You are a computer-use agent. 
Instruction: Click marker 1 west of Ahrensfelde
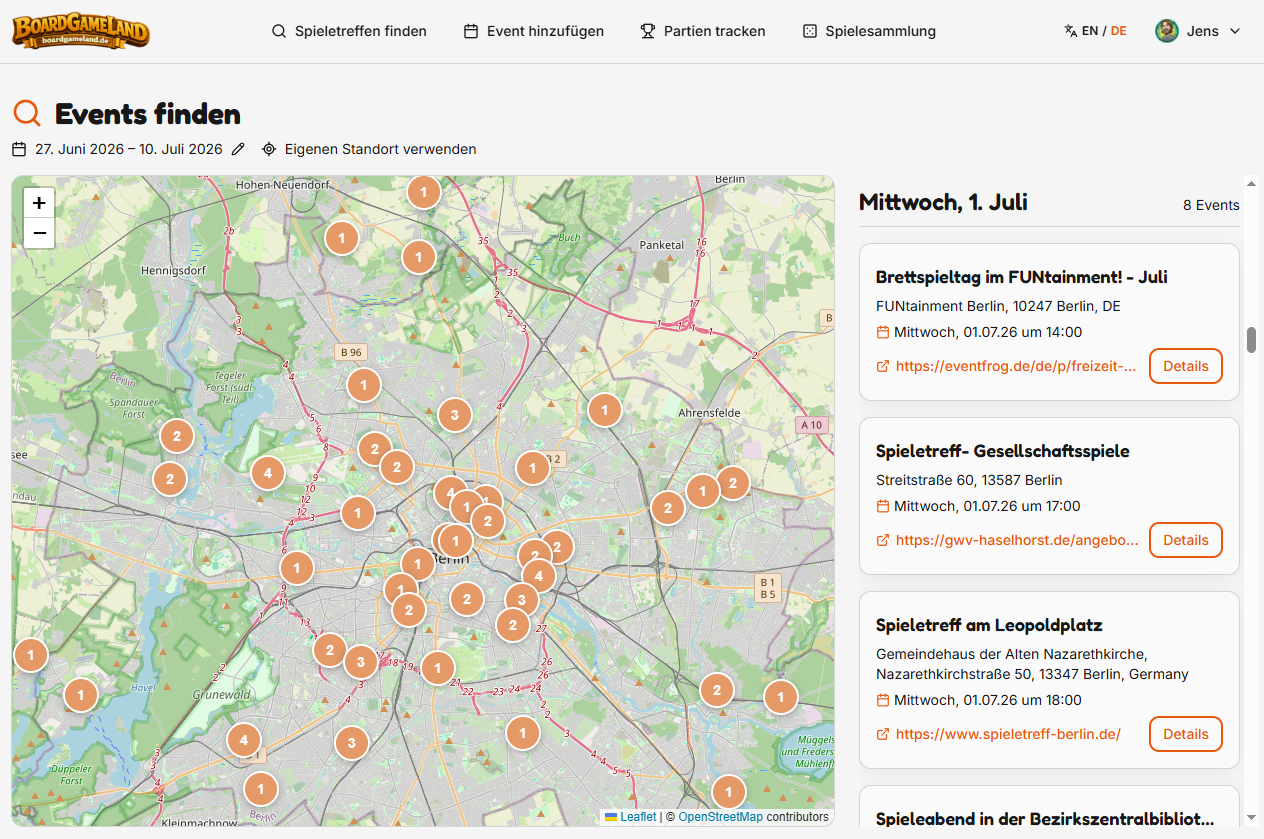point(604,410)
